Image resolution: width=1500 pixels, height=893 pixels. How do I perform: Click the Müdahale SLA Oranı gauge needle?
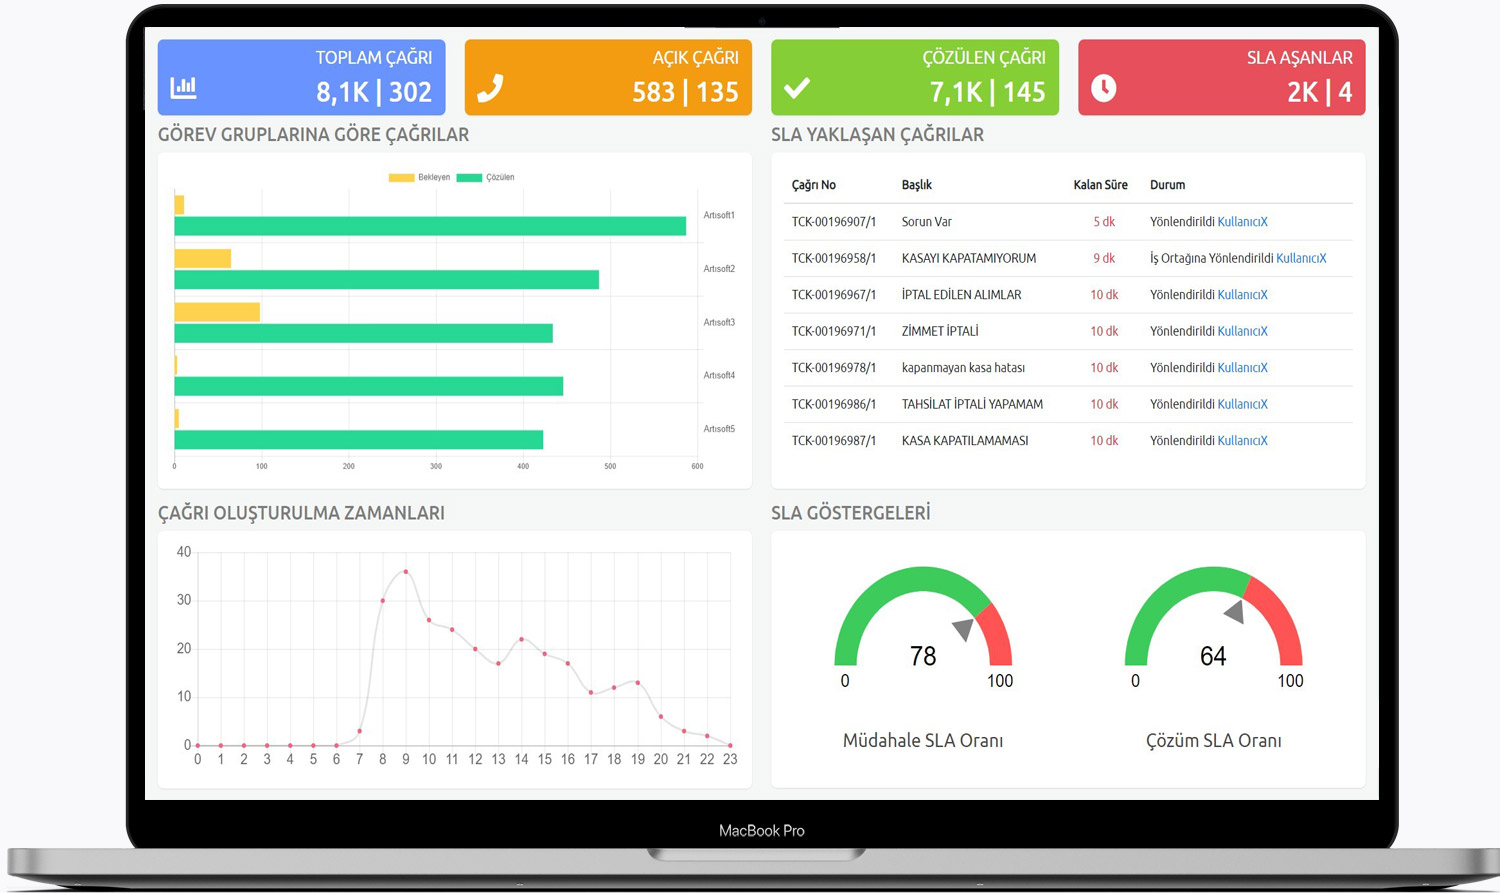point(964,629)
